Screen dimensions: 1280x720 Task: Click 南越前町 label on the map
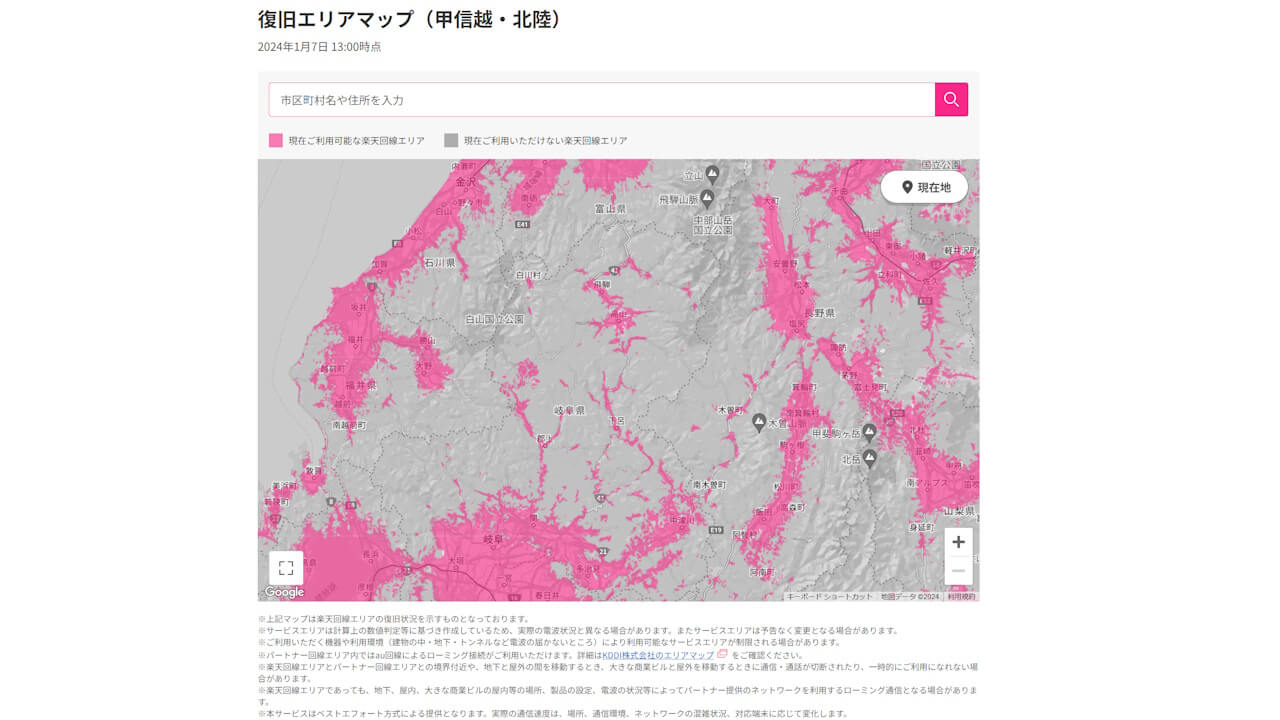pos(348,425)
